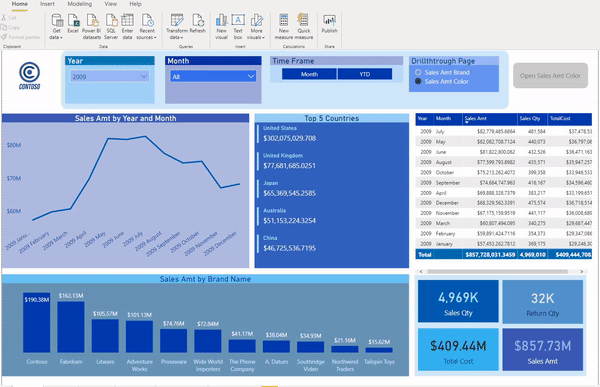
Task: Refresh the data
Action: [x=197, y=24]
